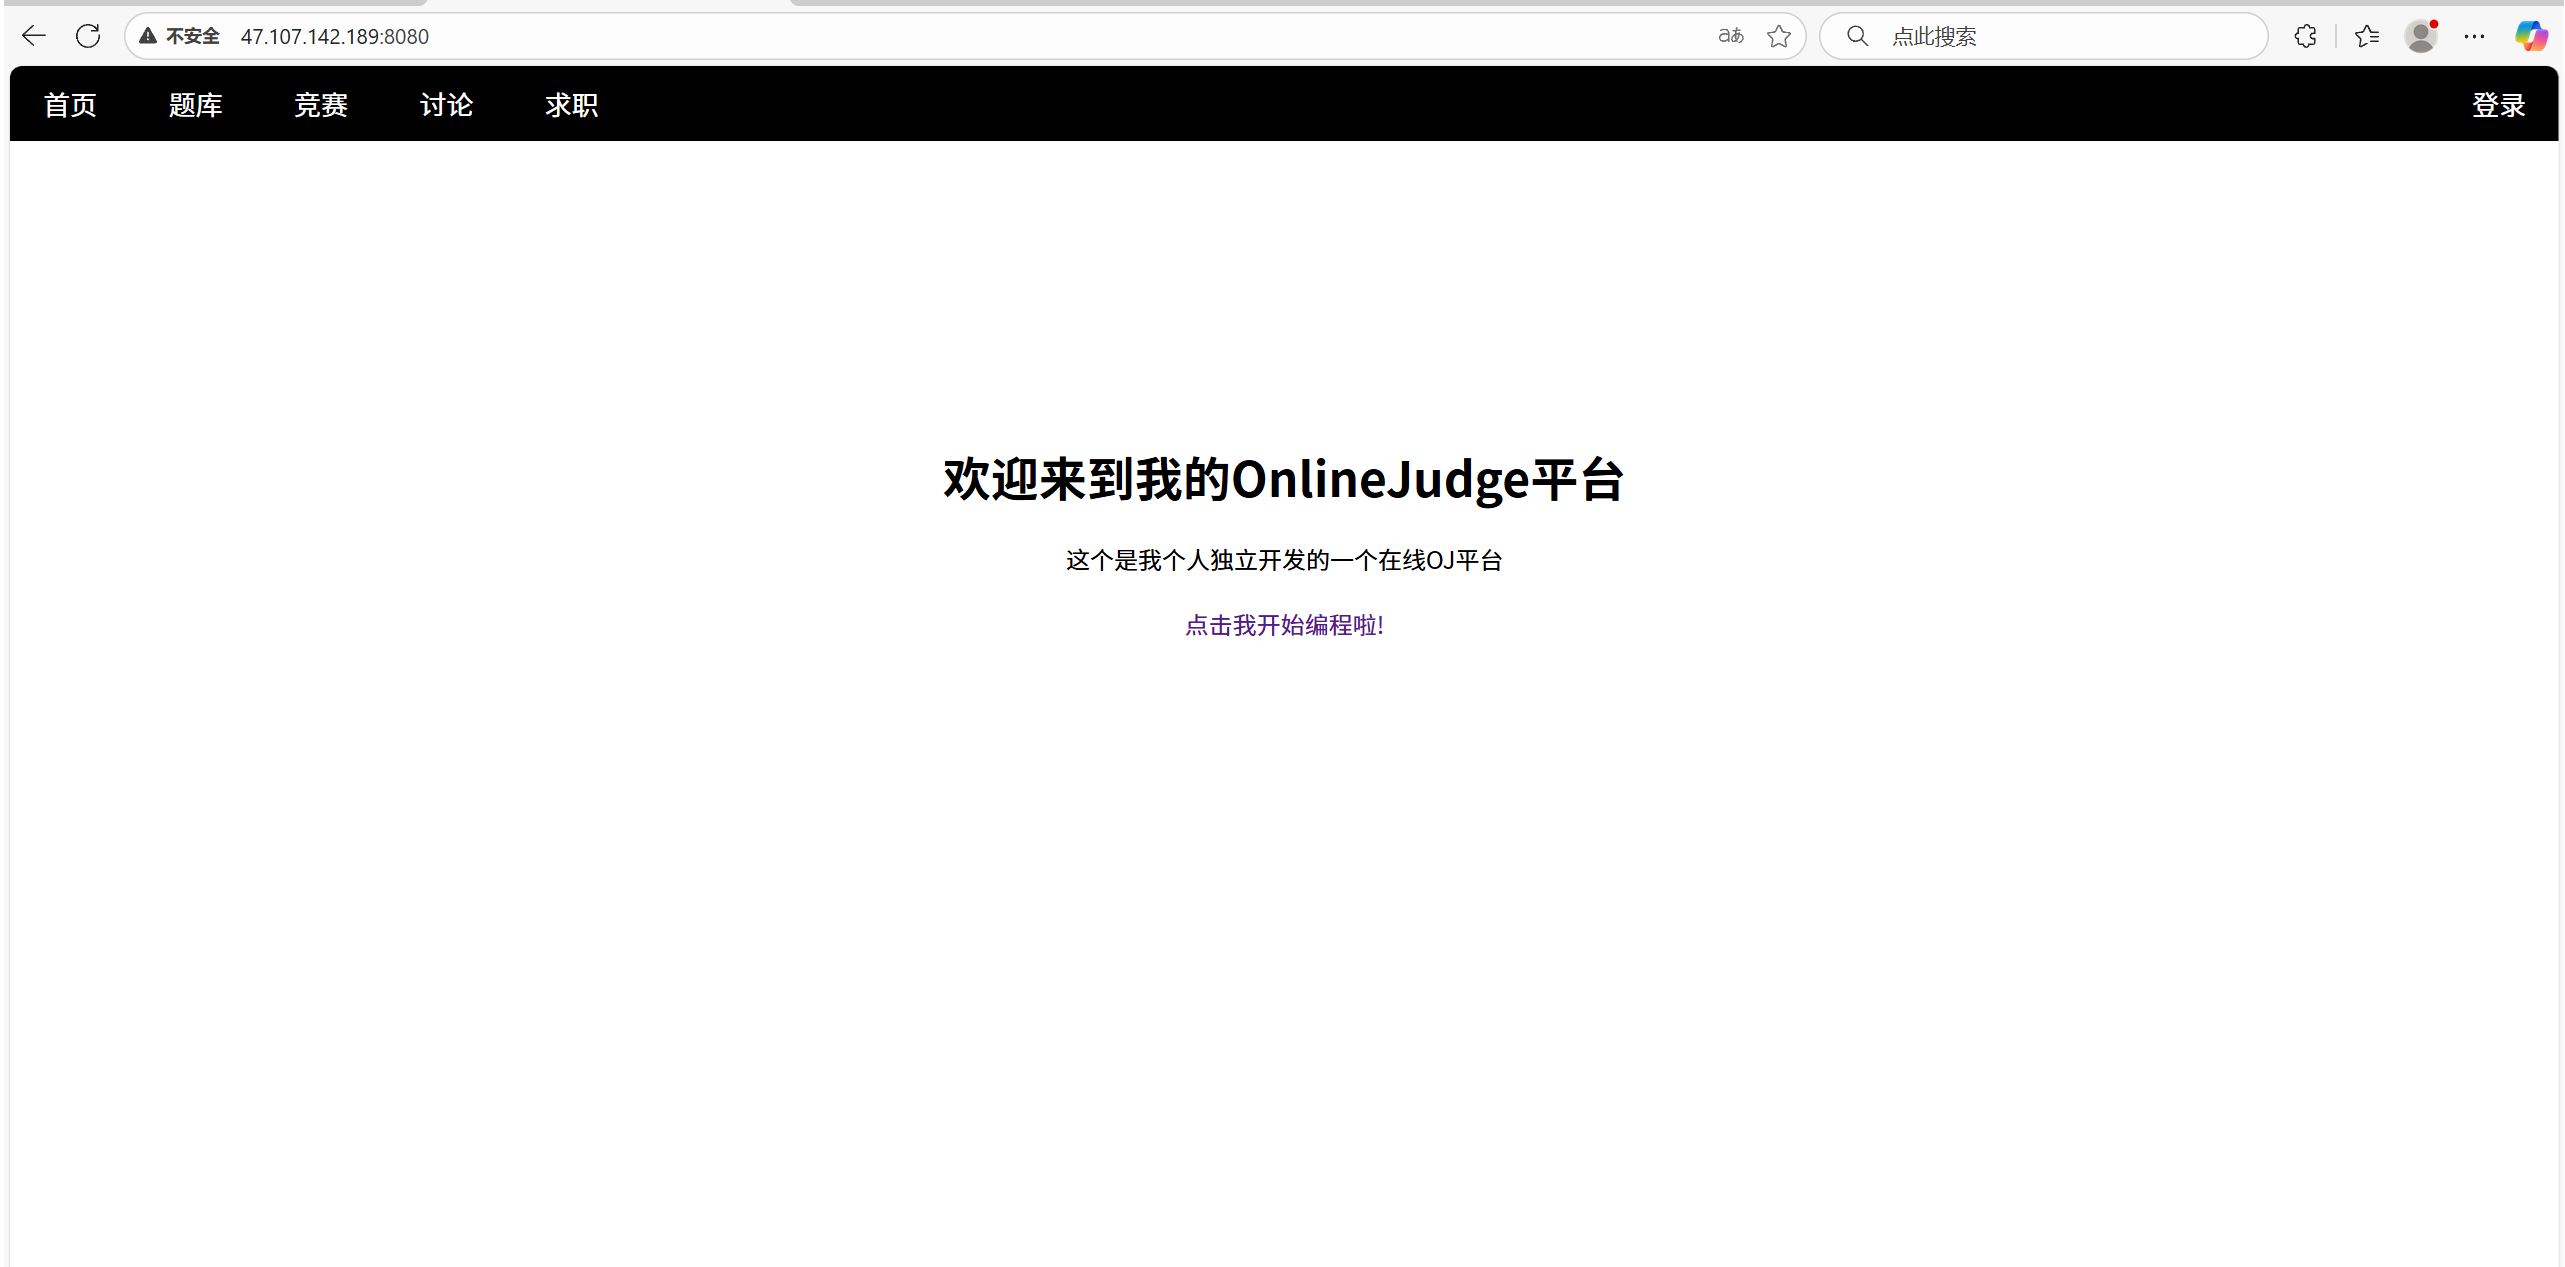Open the favorites list icon
The image size is (2565, 1267).
(x=2366, y=36)
